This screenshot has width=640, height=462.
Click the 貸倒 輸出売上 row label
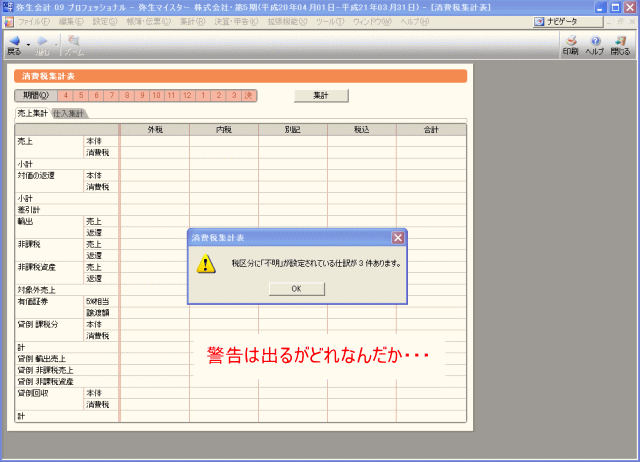point(41,358)
